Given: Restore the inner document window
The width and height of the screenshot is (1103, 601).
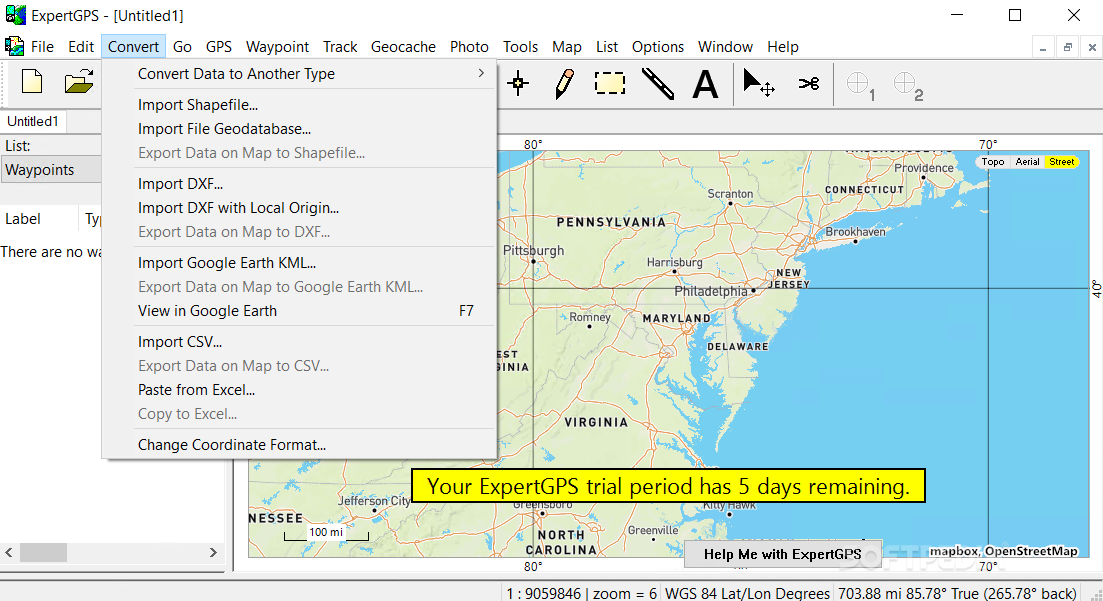Looking at the screenshot, I should pos(1067,48).
